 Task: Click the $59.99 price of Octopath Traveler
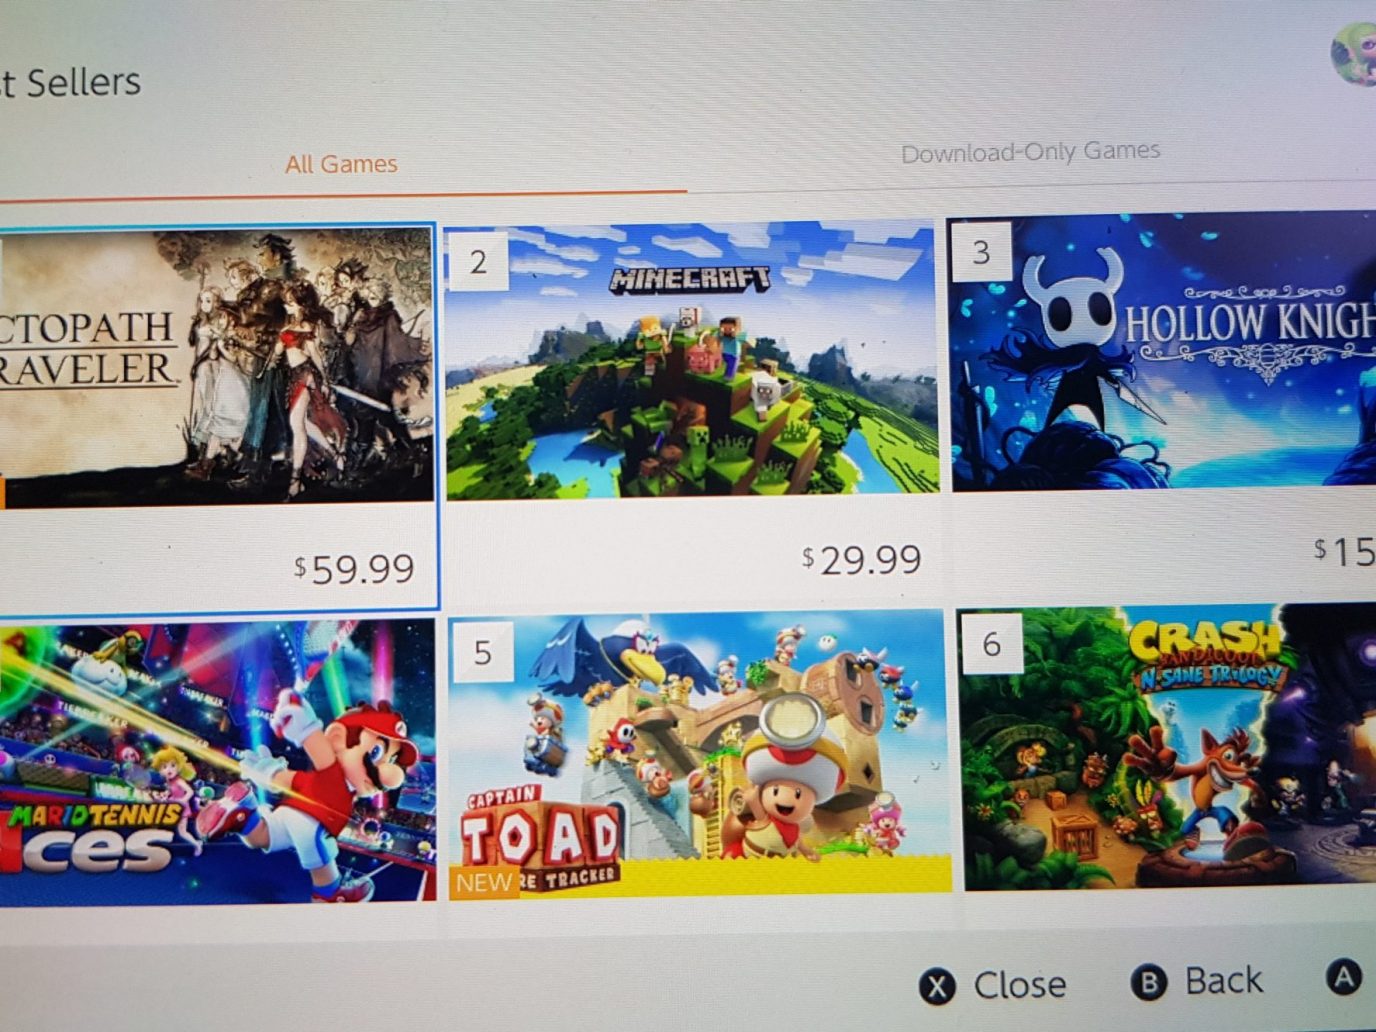(354, 569)
